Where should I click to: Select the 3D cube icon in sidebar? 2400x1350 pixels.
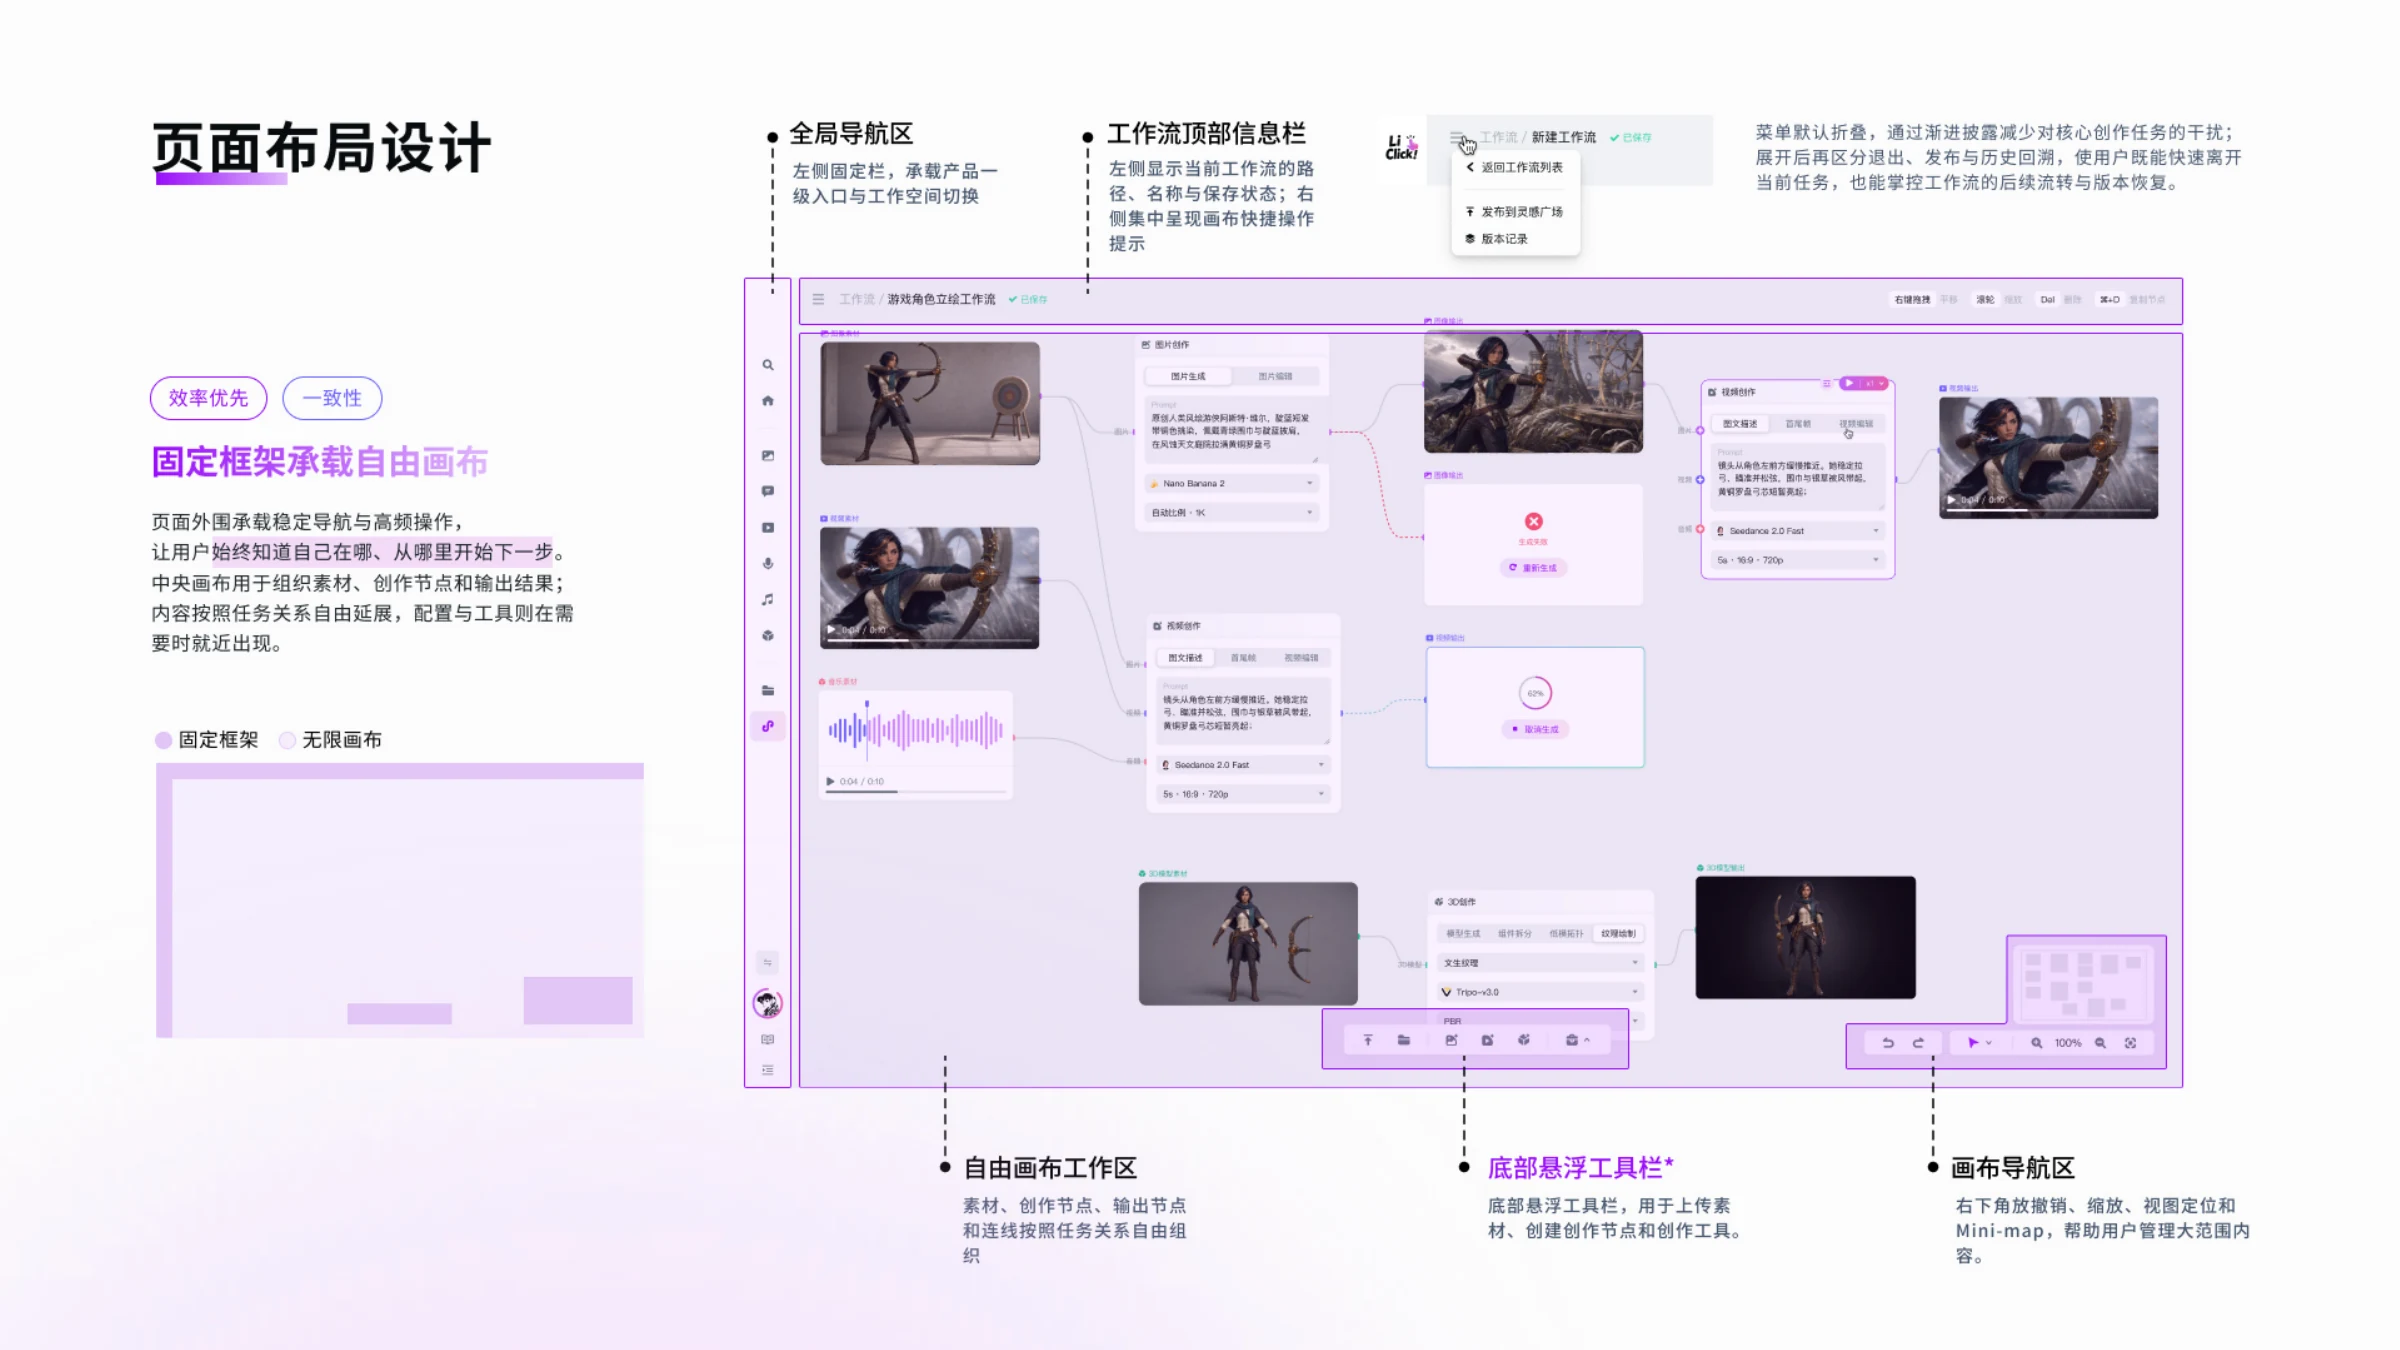click(x=768, y=635)
